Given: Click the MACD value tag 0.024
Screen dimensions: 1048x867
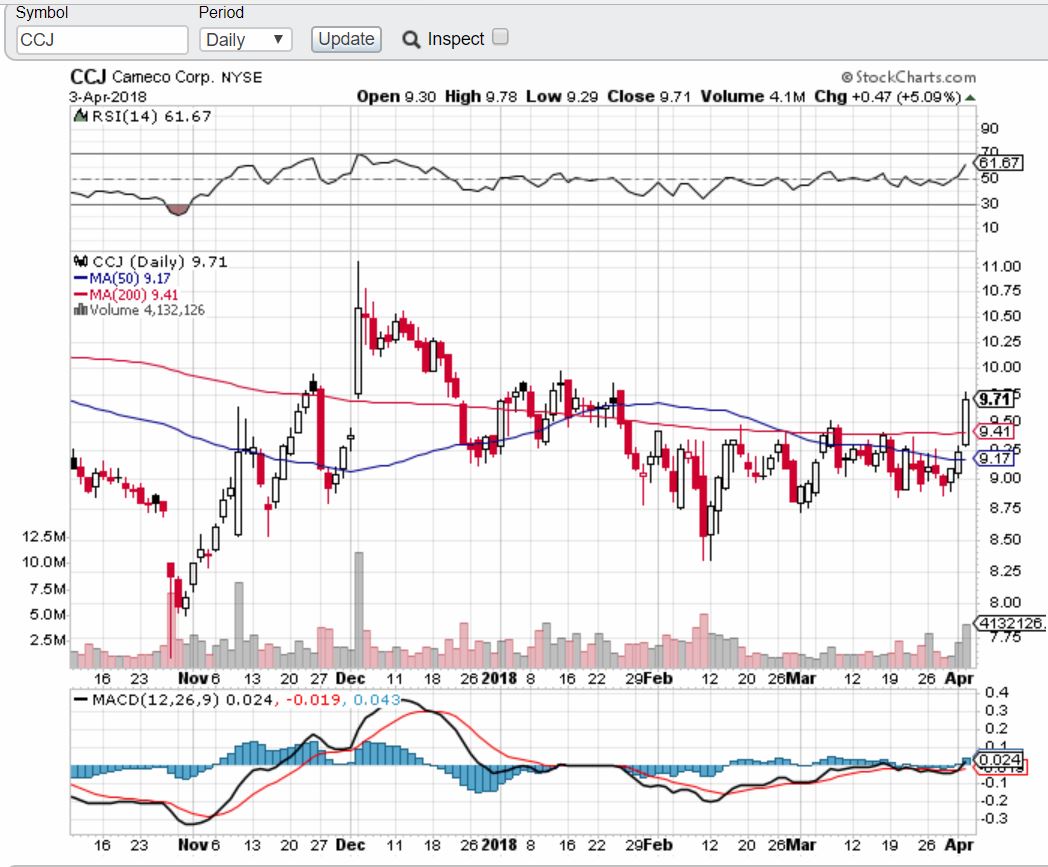Looking at the screenshot, I should (x=999, y=760).
